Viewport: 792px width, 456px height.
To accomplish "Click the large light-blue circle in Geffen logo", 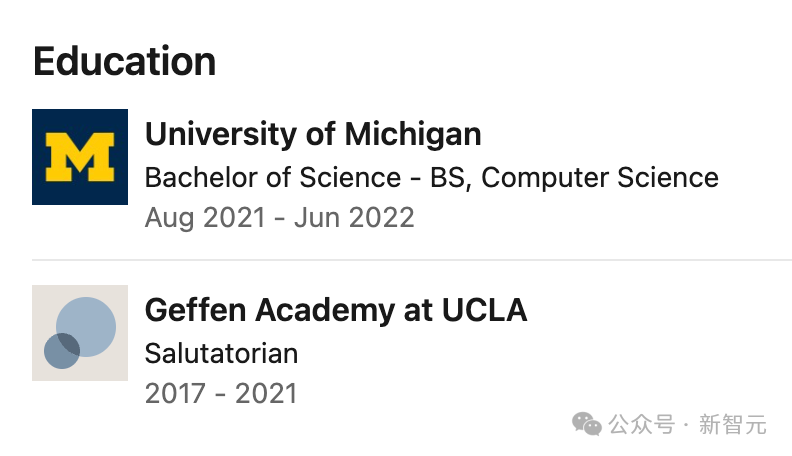I will click(x=88, y=325).
